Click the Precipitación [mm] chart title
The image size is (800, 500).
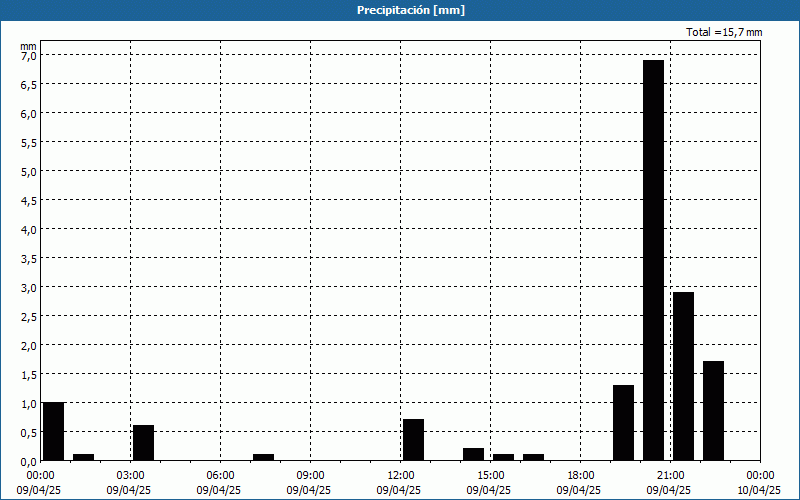411,10
